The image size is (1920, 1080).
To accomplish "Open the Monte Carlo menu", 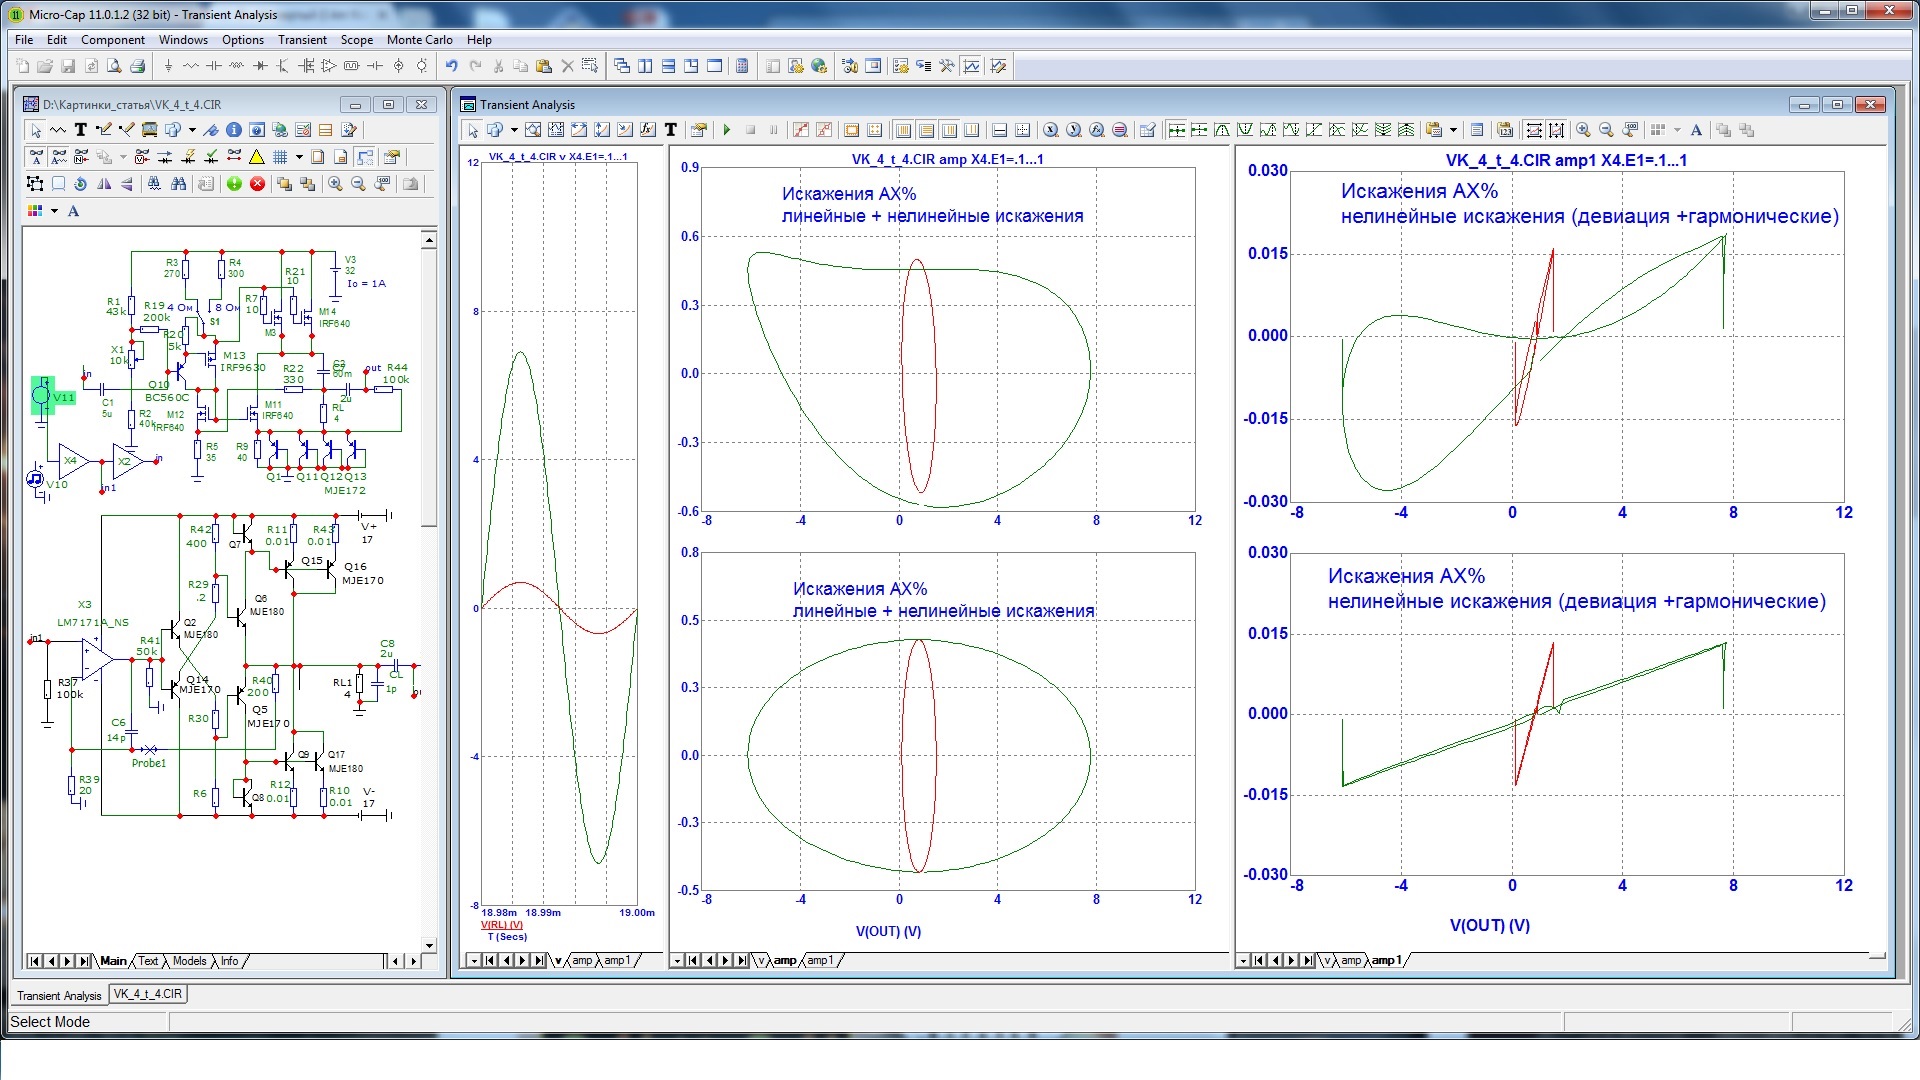I will coord(419,40).
